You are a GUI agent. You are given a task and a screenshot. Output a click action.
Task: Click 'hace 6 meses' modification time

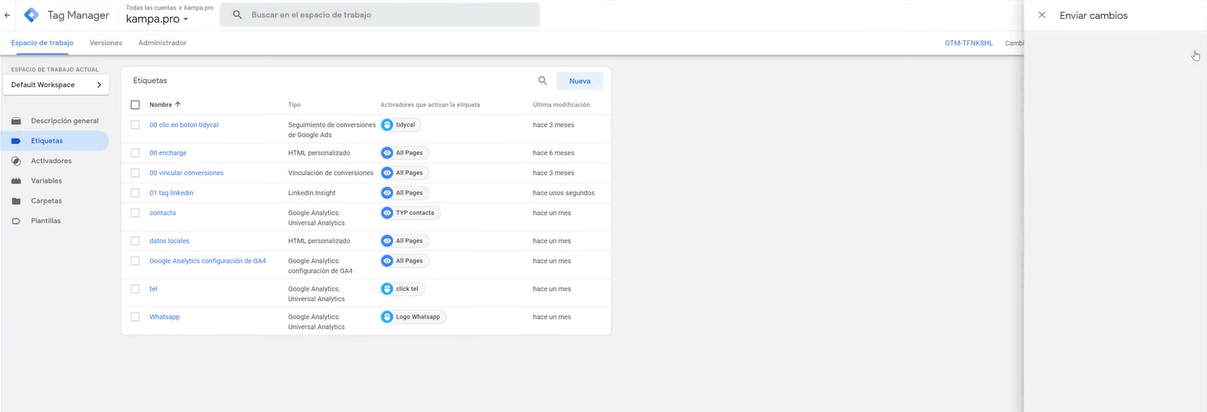554,153
